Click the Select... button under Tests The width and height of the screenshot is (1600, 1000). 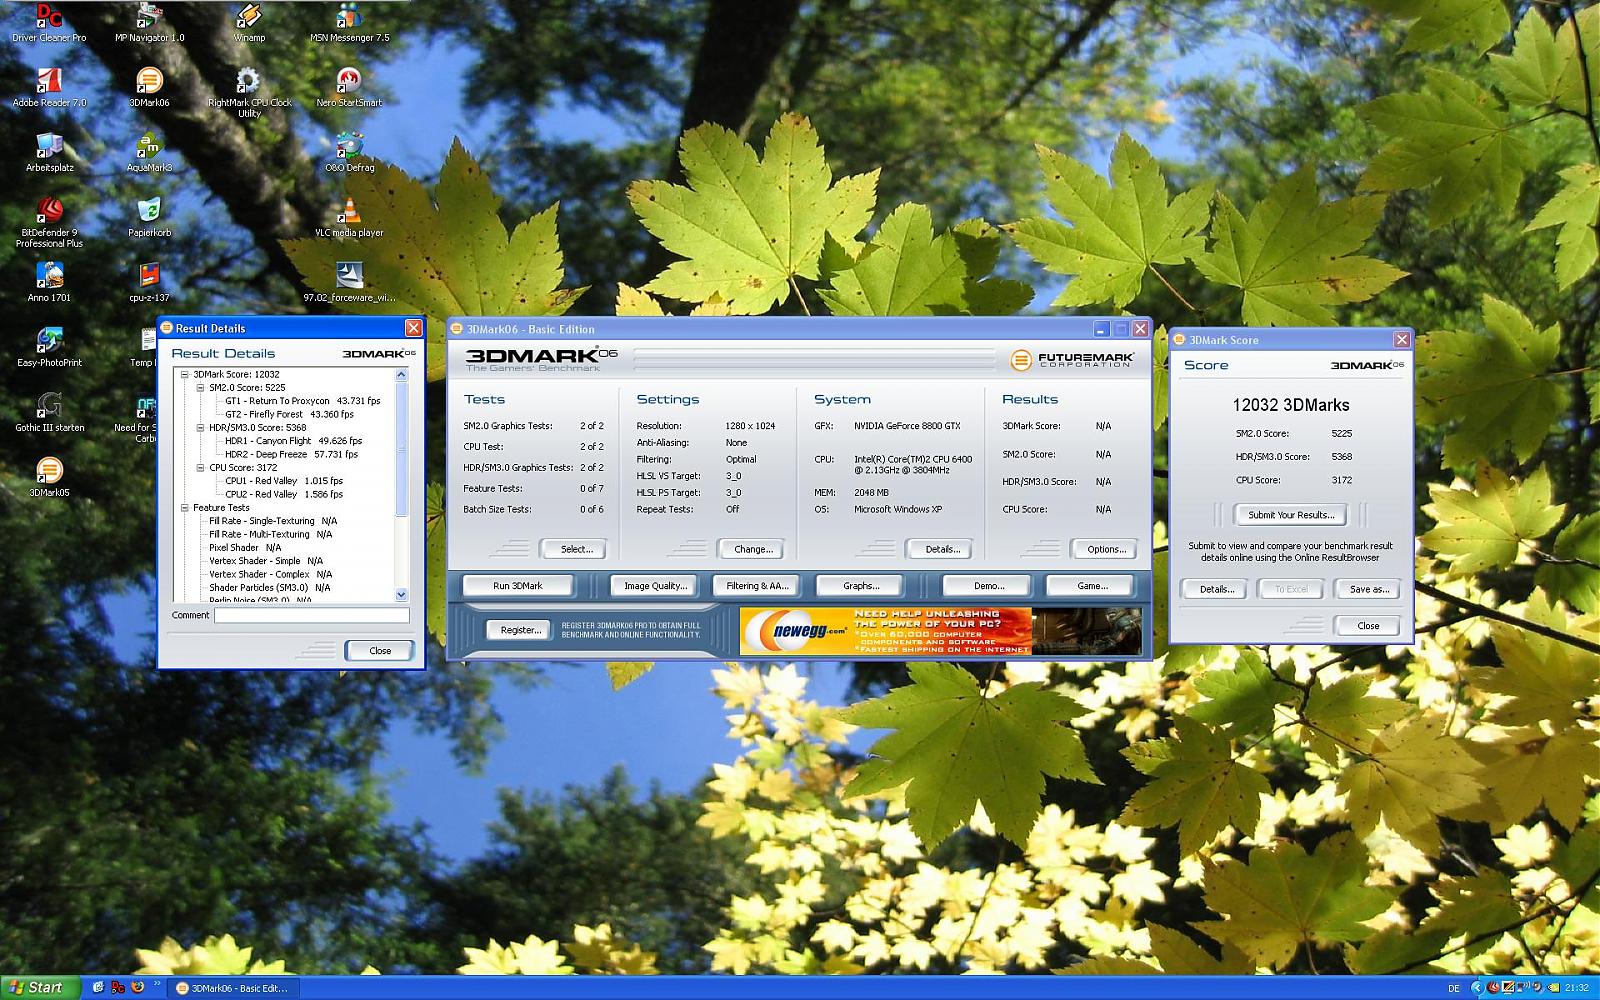pyautogui.click(x=576, y=549)
